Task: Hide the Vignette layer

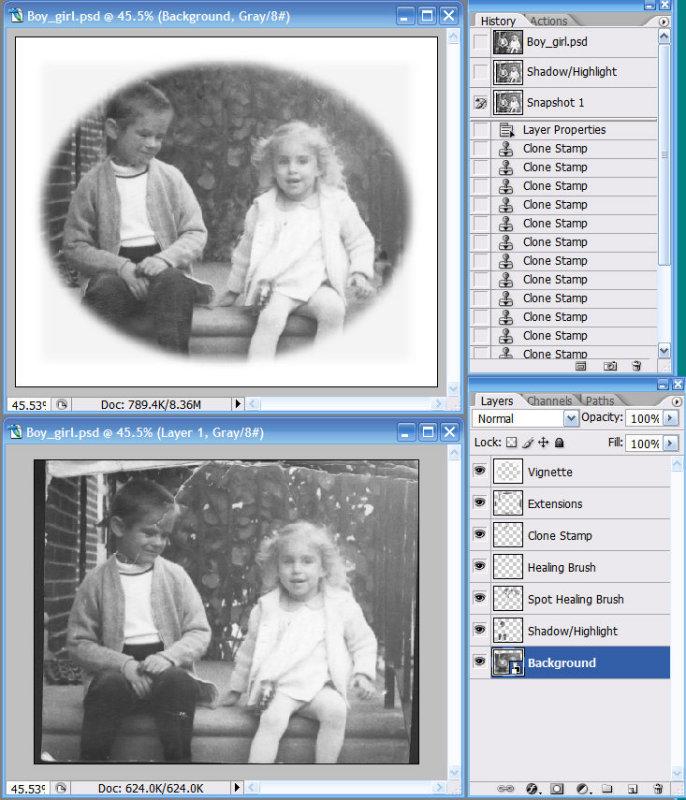Action: pos(479,470)
